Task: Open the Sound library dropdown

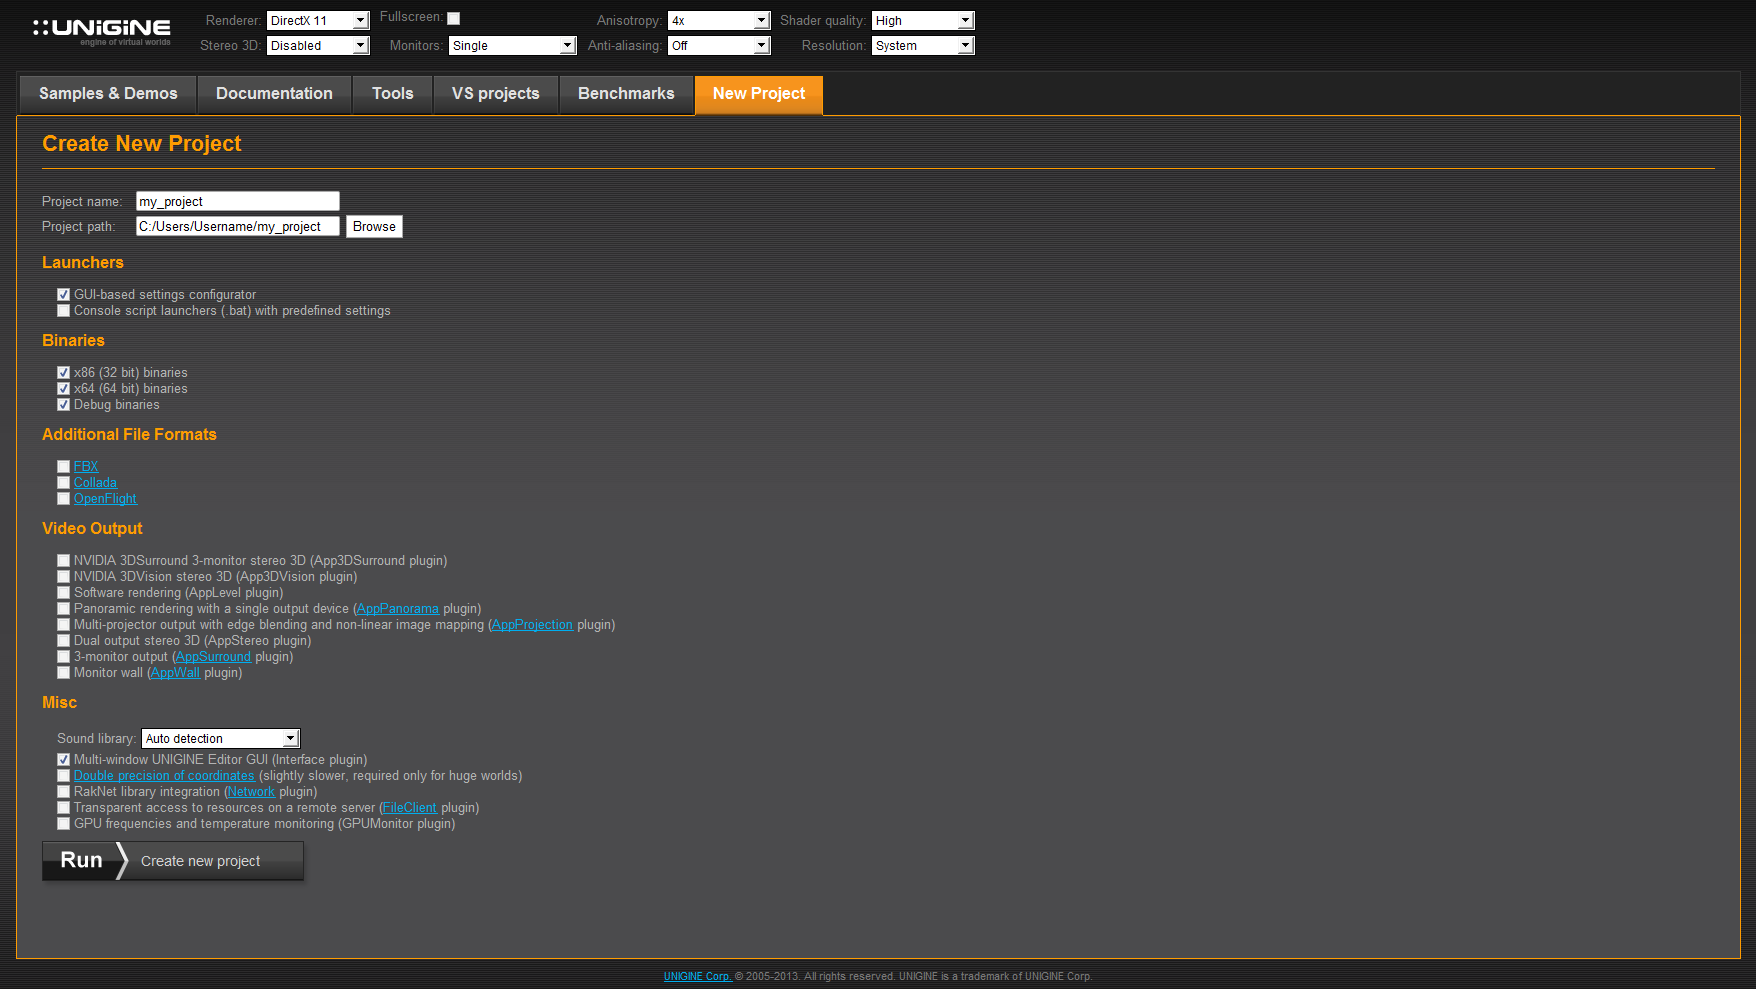Action: pos(221,738)
